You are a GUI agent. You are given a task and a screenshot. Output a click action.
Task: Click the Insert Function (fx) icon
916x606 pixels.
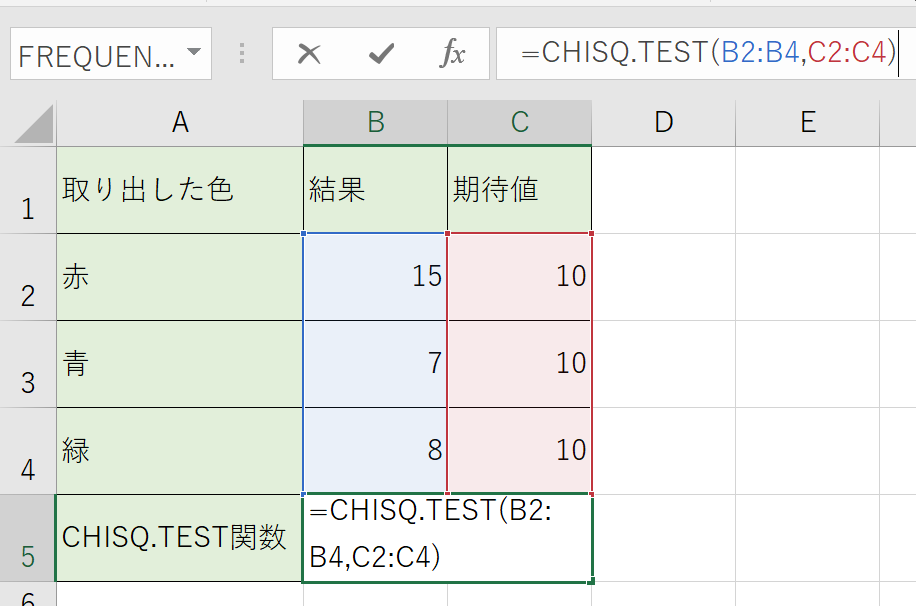455,53
